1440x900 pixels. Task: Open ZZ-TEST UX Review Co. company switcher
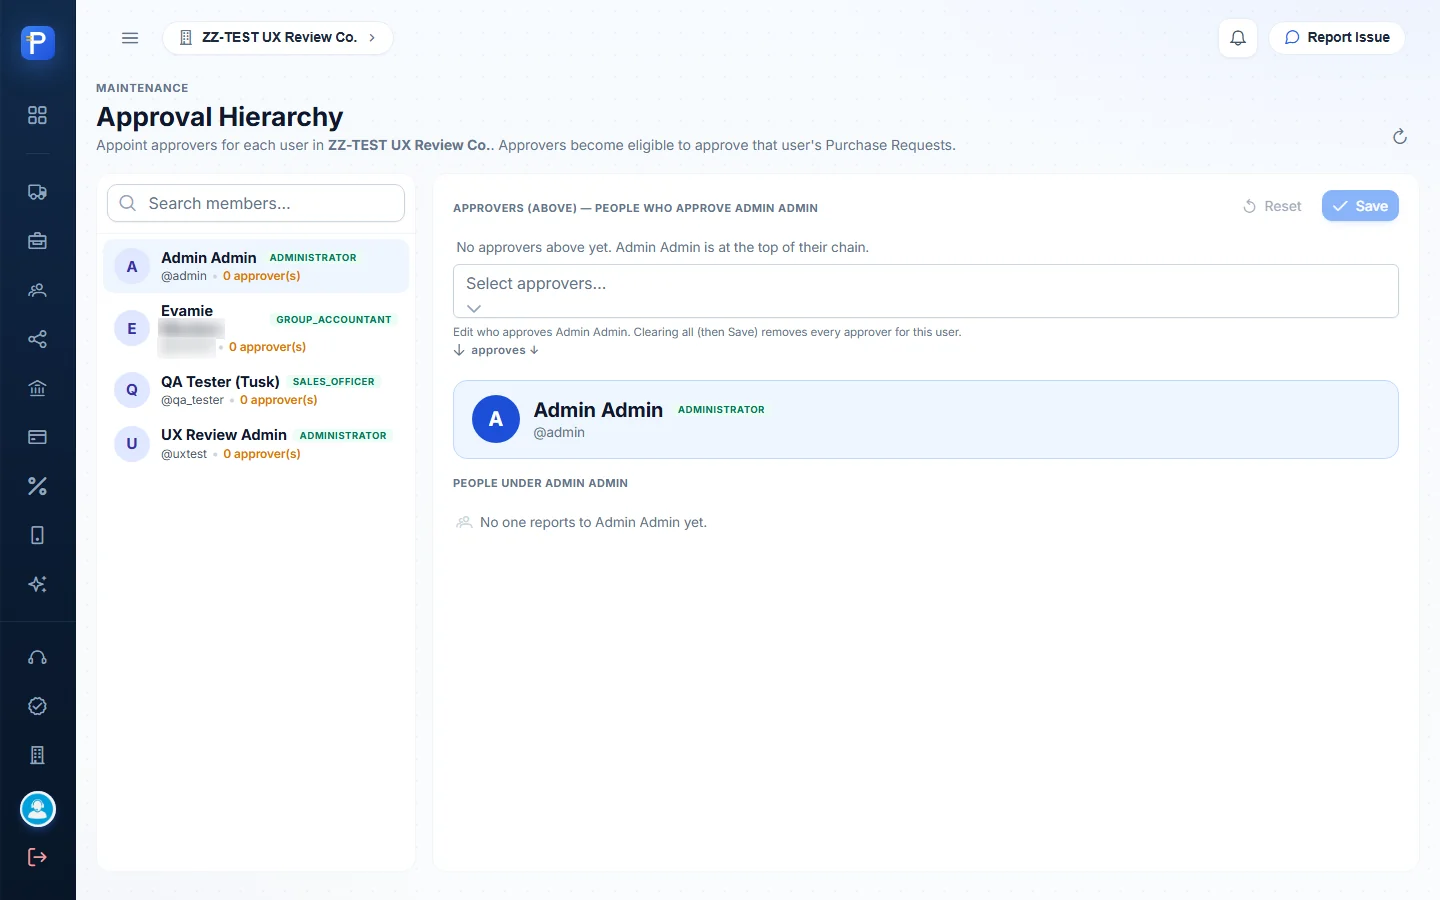[278, 38]
